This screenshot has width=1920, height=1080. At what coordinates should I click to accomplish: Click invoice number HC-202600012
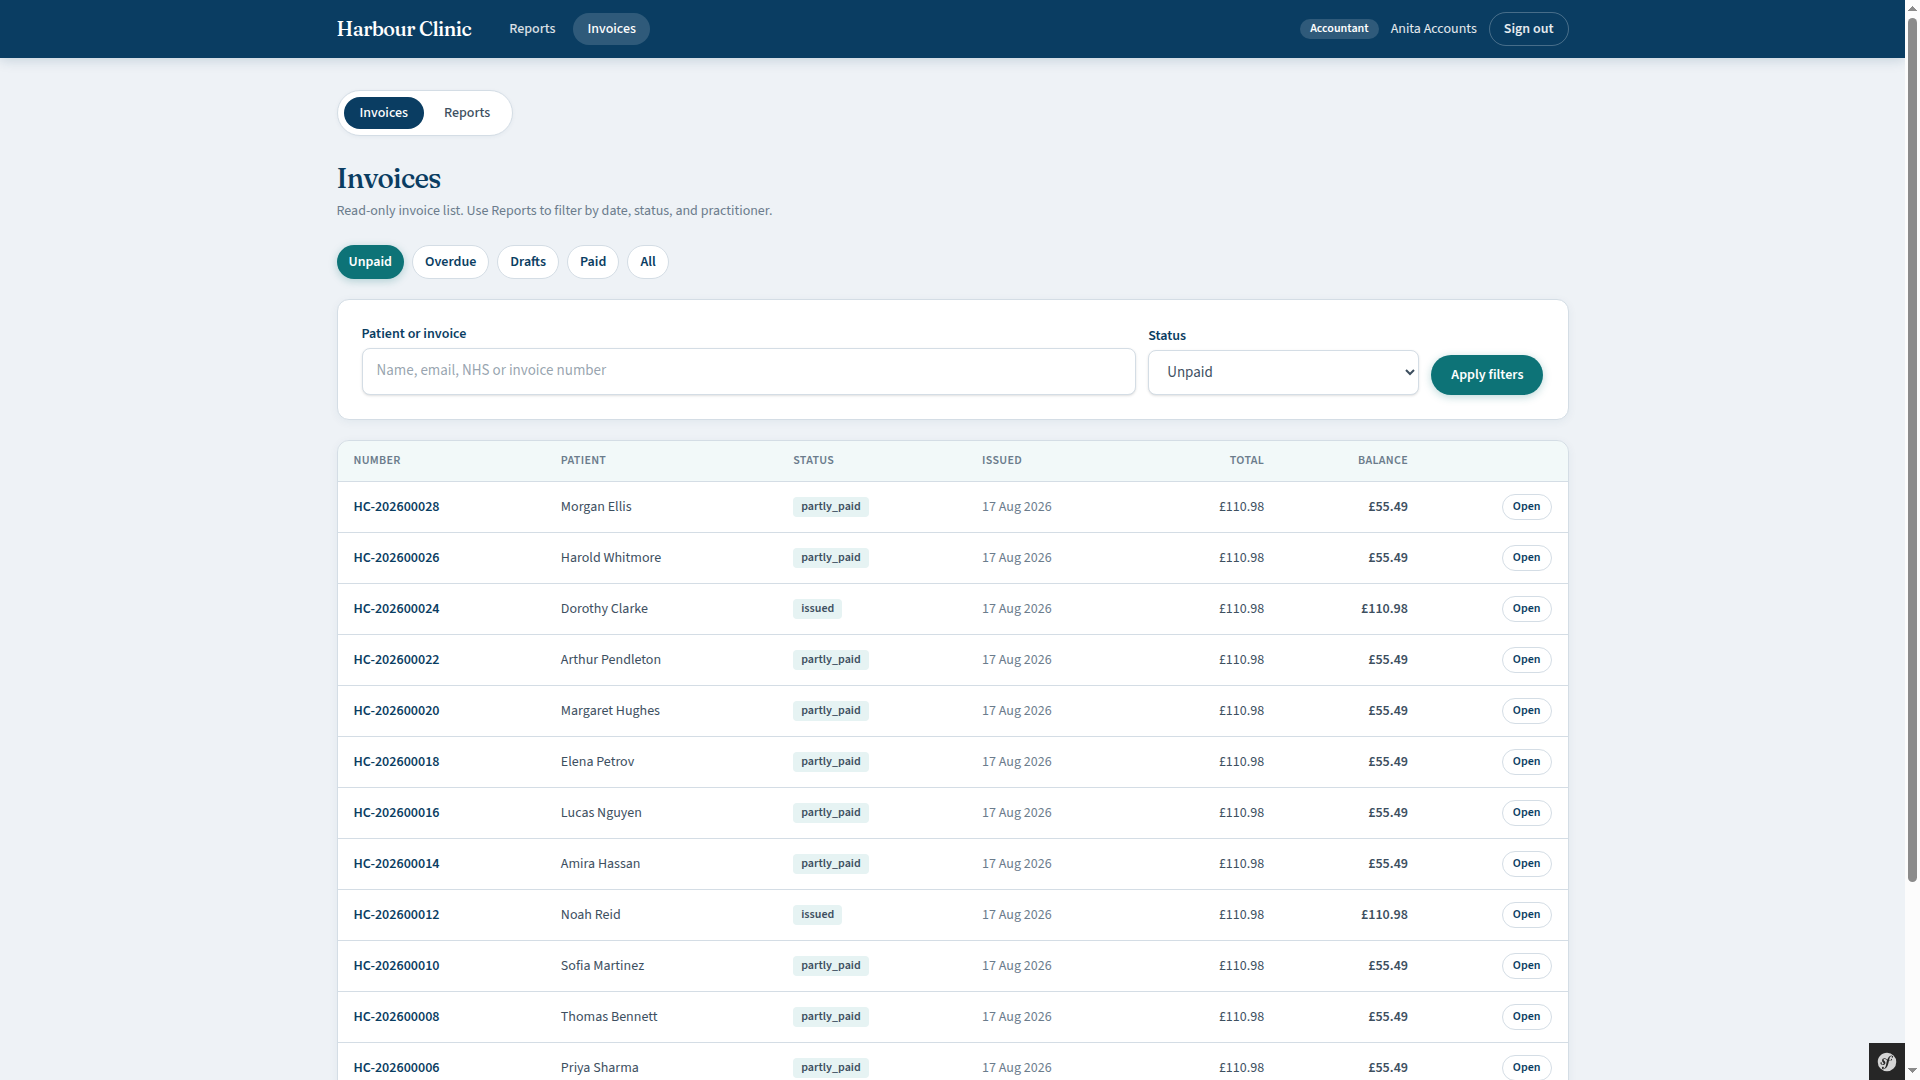pyautogui.click(x=396, y=915)
